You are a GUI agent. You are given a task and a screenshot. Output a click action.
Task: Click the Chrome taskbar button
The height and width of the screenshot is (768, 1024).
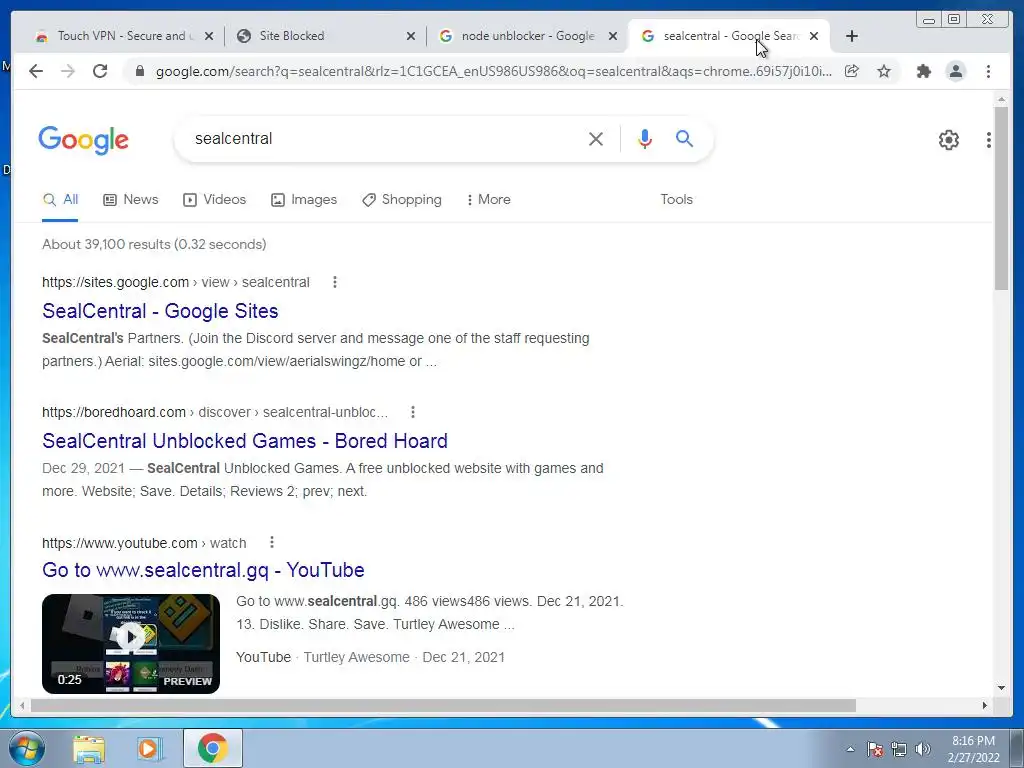coord(212,748)
